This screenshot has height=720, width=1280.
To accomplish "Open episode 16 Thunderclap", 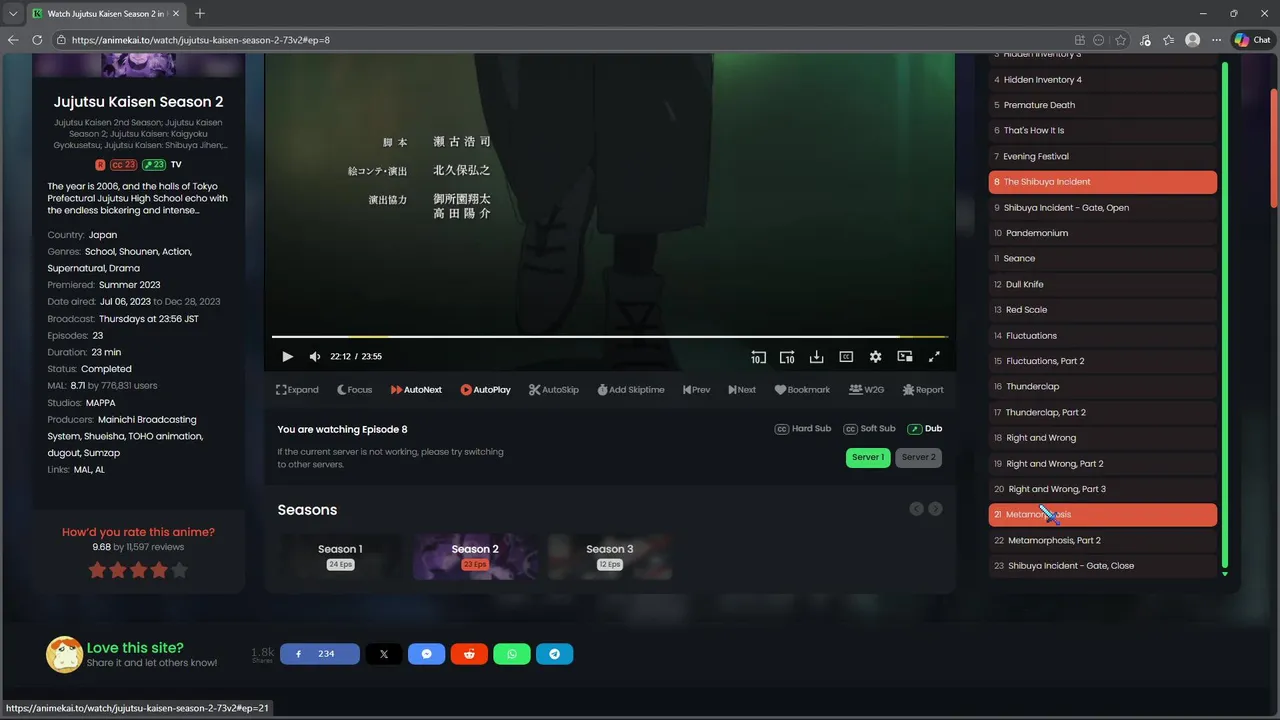I will [x=1103, y=387].
